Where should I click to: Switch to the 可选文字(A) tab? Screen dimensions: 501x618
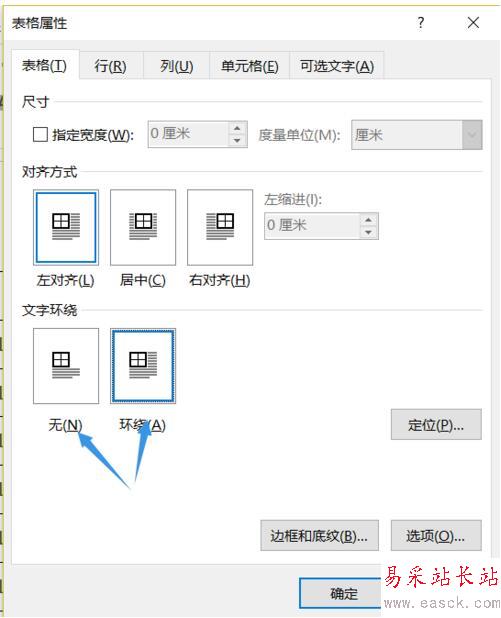[337, 66]
